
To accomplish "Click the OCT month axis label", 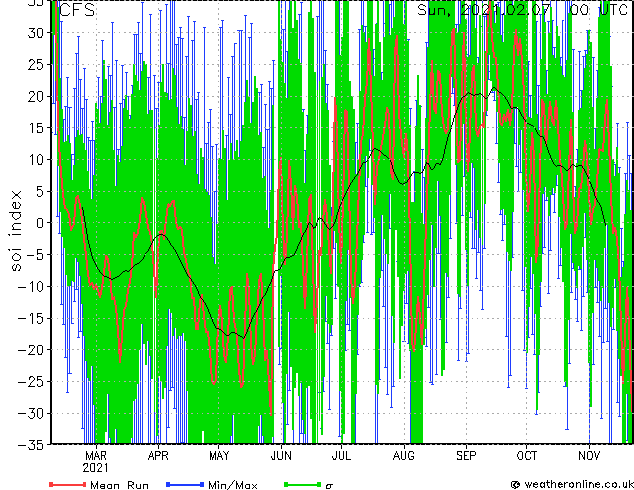I will [x=527, y=456].
